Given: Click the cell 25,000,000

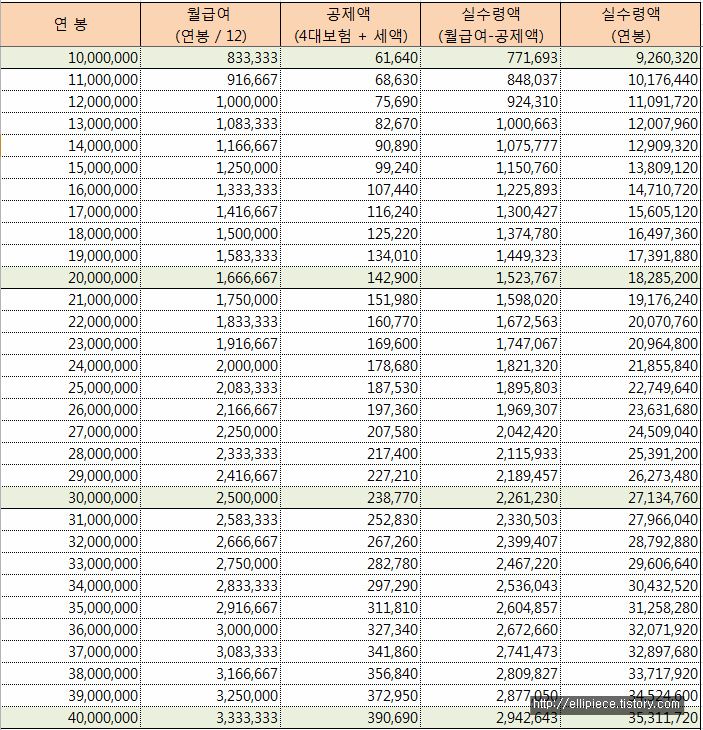Looking at the screenshot, I should [x=70, y=388].
